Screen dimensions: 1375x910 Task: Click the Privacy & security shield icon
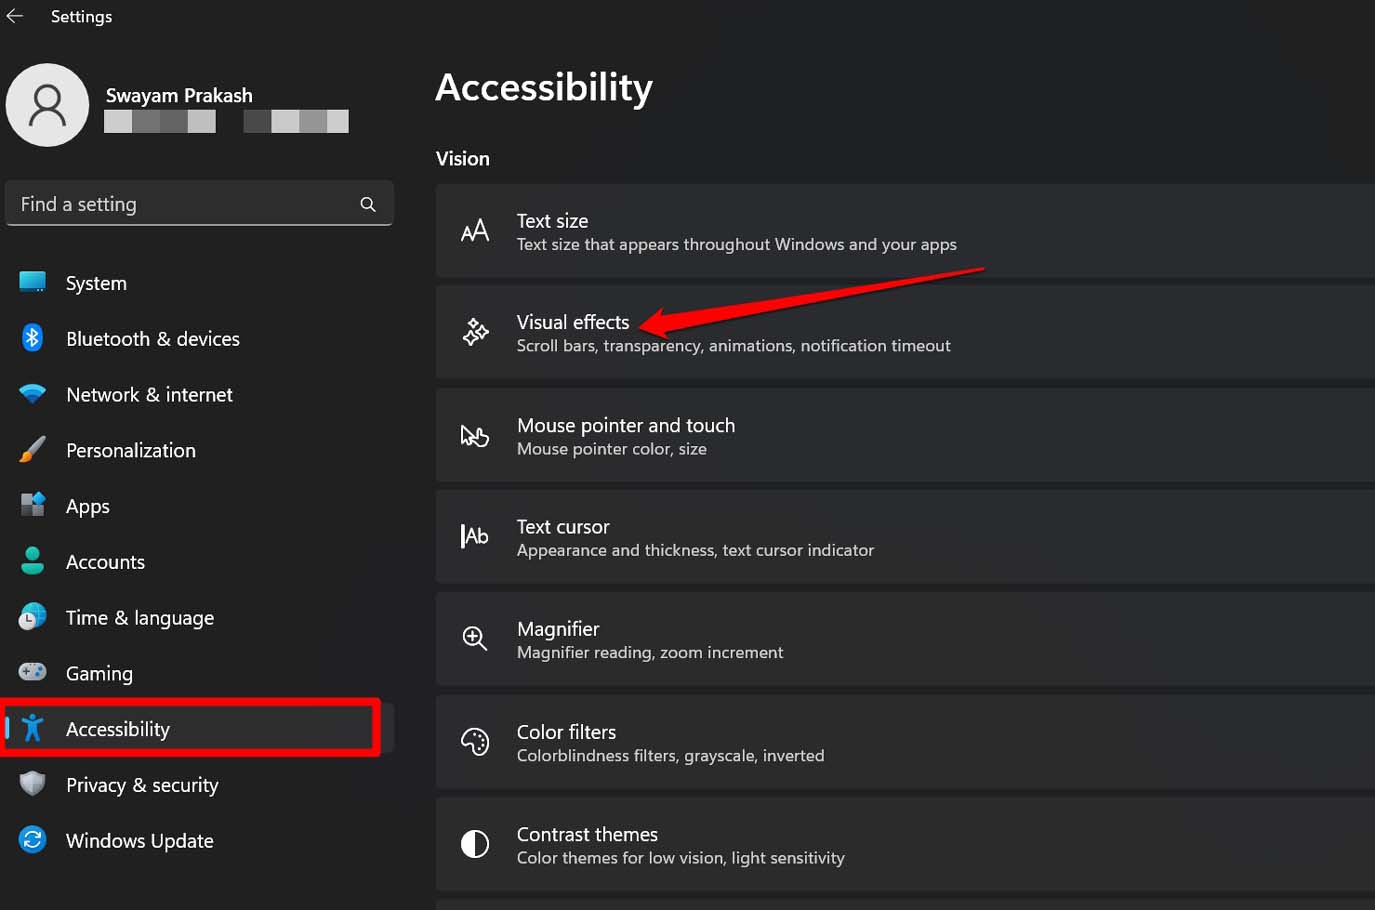32,785
